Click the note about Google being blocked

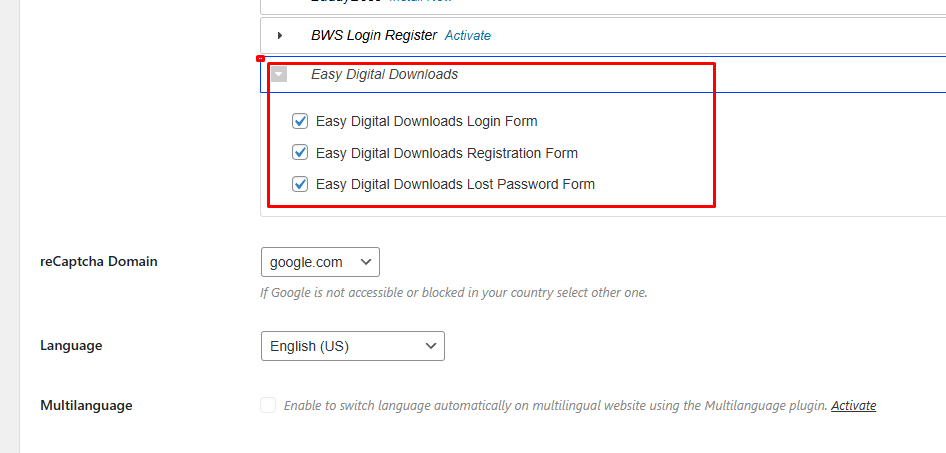453,293
